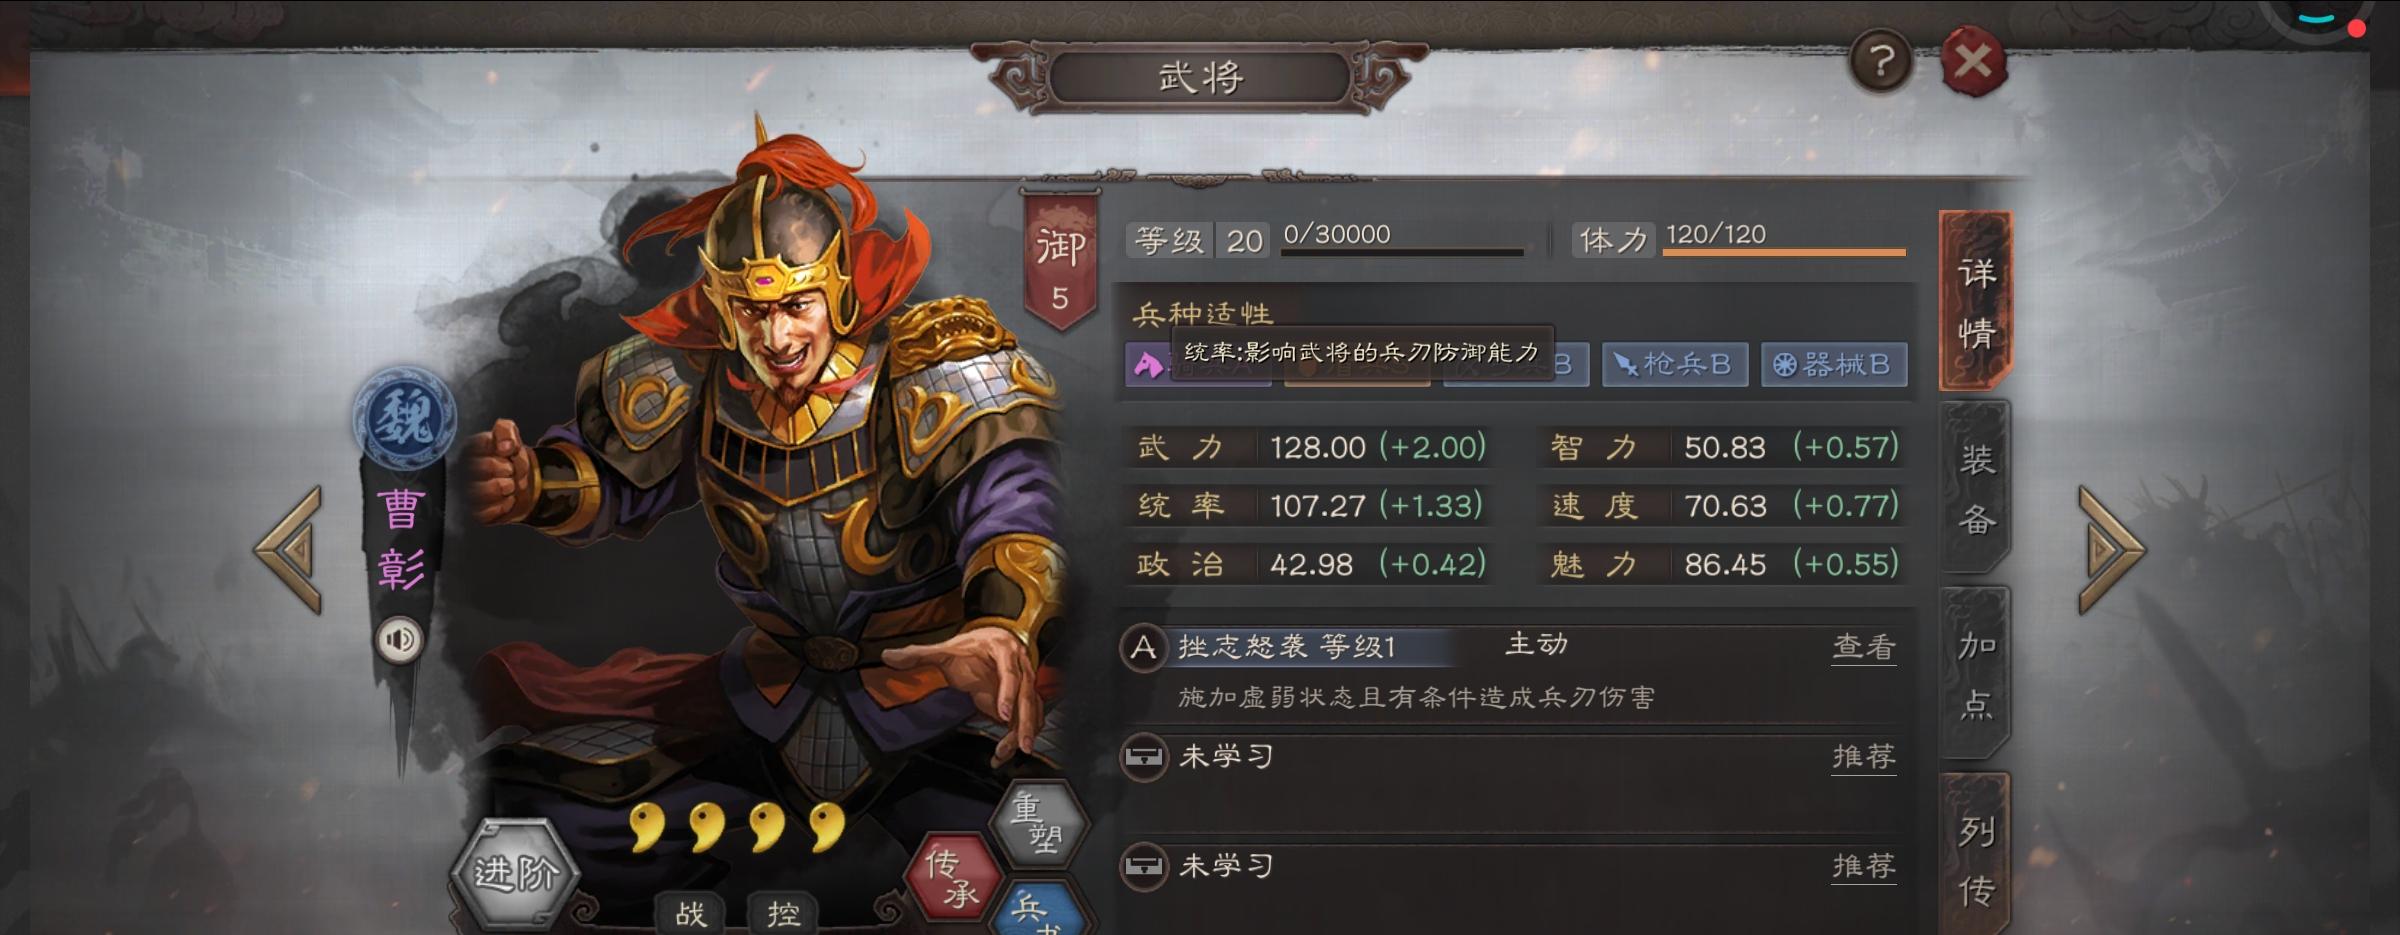
Task: Open the 加点 tab
Action: [1976, 675]
